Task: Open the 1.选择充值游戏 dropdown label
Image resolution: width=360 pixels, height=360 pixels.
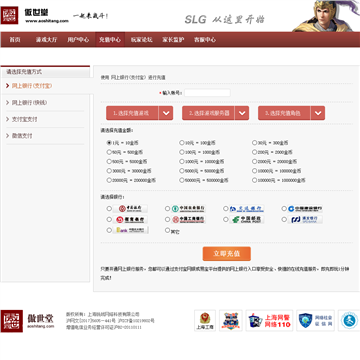Action: 132,113
